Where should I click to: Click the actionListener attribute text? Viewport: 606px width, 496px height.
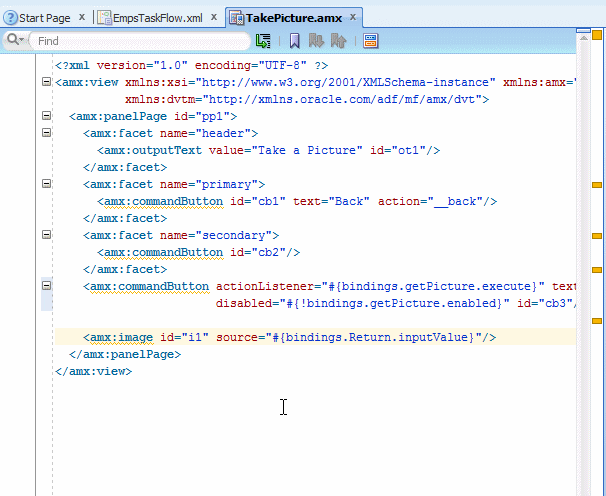click(x=269, y=286)
